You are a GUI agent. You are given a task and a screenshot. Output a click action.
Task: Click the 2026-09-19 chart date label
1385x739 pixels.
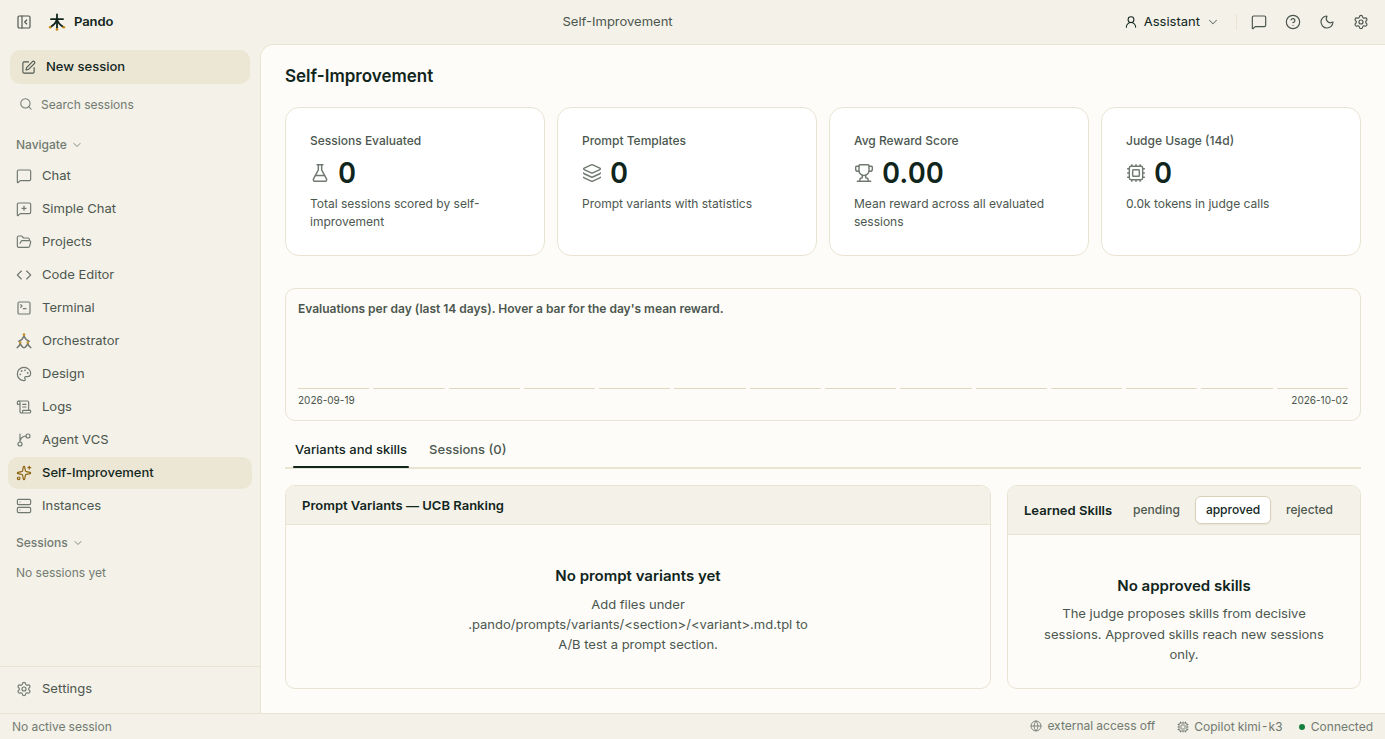coord(326,400)
